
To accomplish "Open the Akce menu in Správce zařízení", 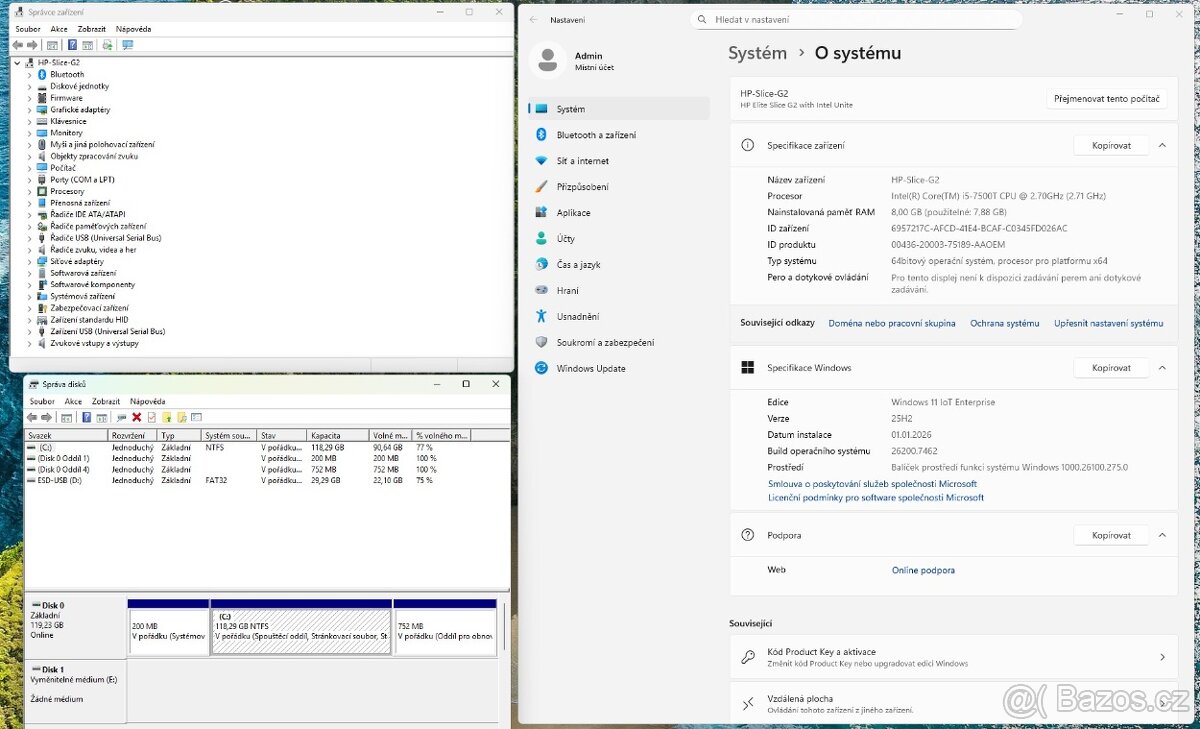I will click(x=59, y=29).
